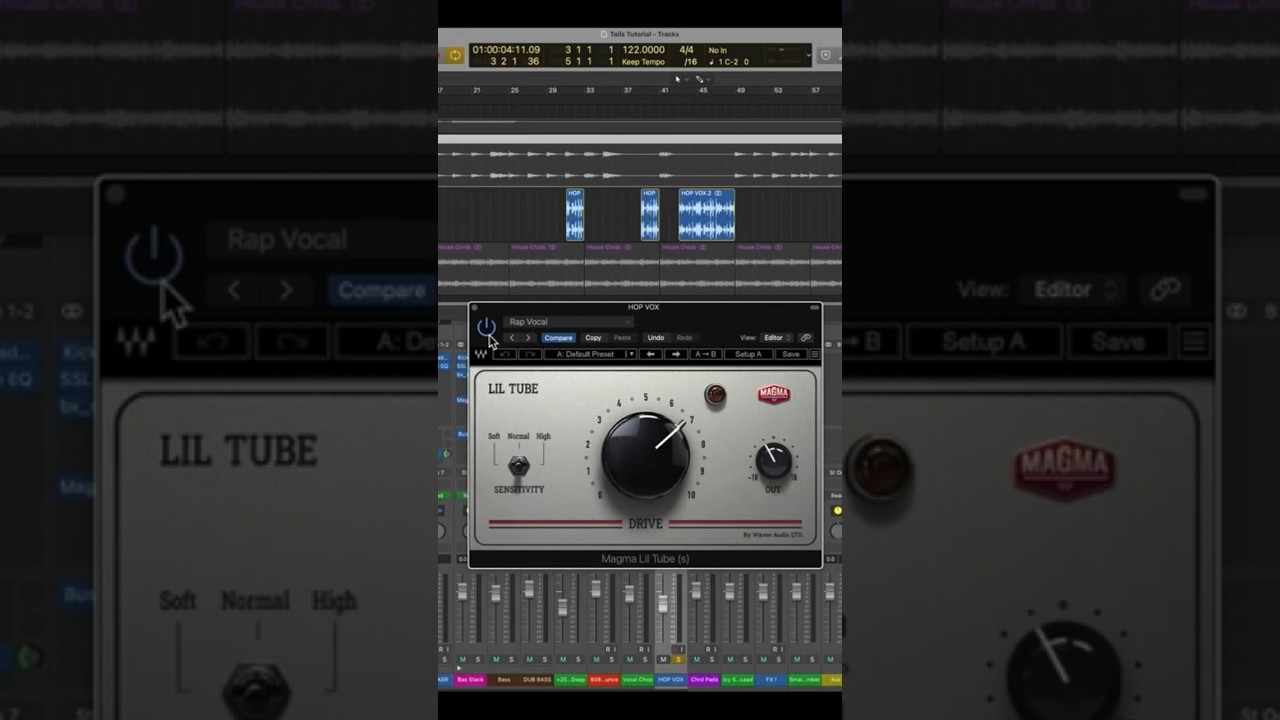Expand the LCD display options arrow
Screen dimensions: 1280x720
(808, 55)
